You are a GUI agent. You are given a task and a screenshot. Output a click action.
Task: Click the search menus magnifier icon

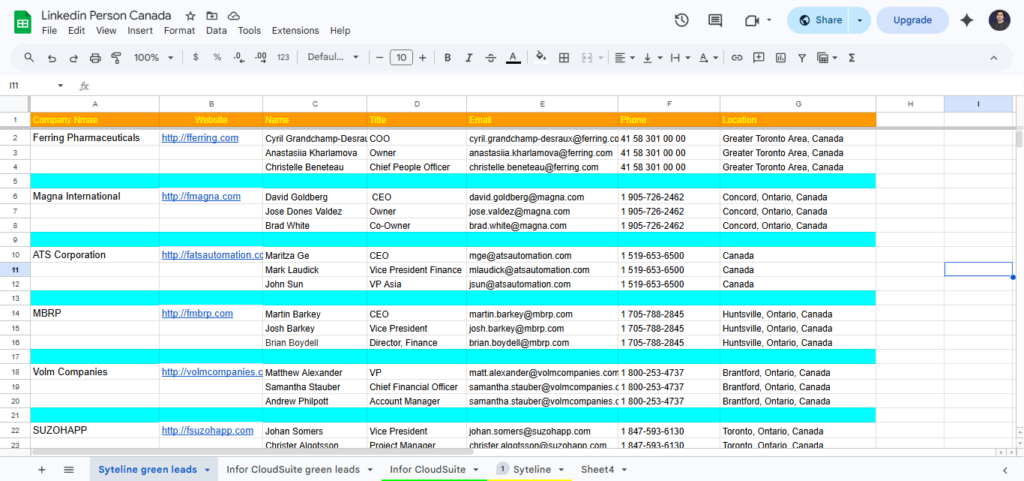pos(29,57)
